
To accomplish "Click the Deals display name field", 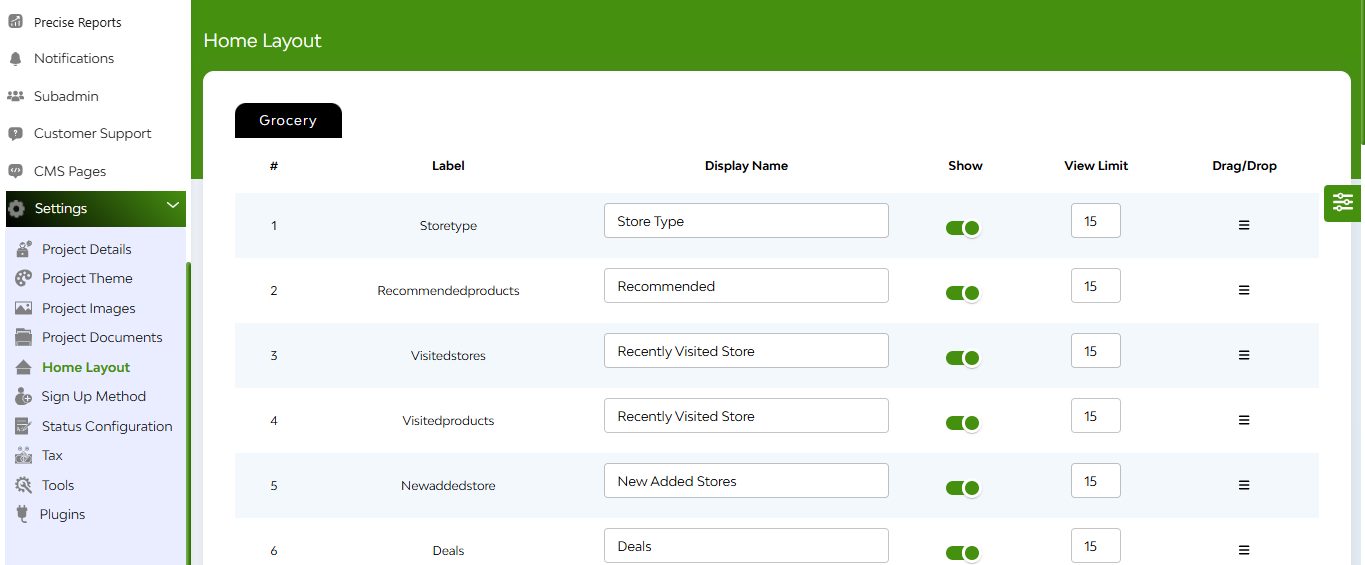I will point(746,546).
